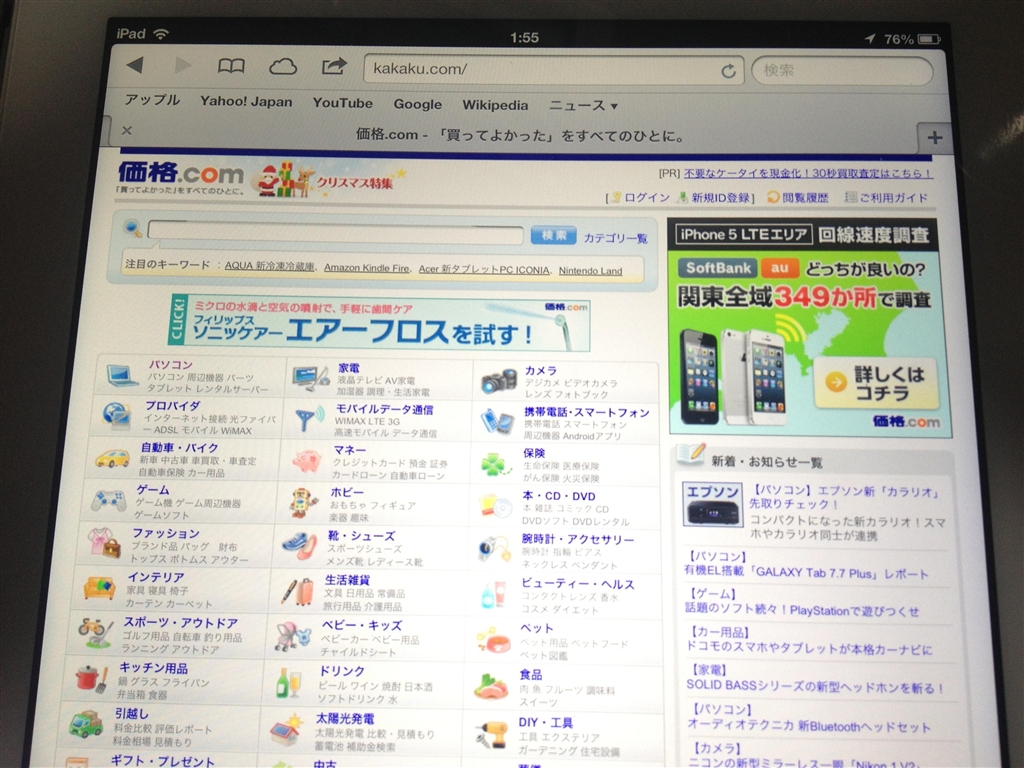Expand the ニュース bookmarks folder dropdown
The width and height of the screenshot is (1024, 768).
583,105
